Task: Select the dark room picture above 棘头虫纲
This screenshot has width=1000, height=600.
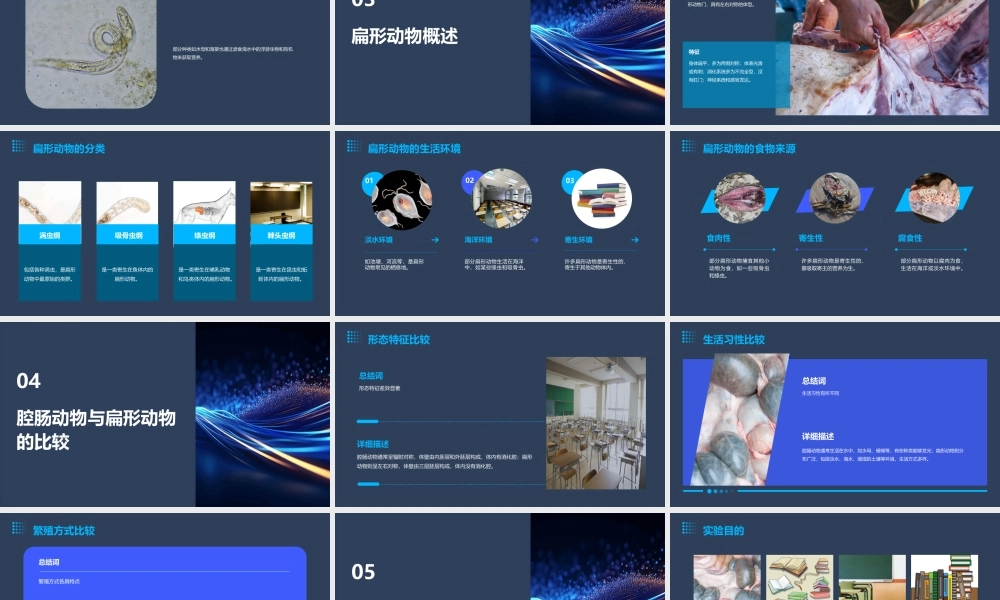Action: point(281,203)
